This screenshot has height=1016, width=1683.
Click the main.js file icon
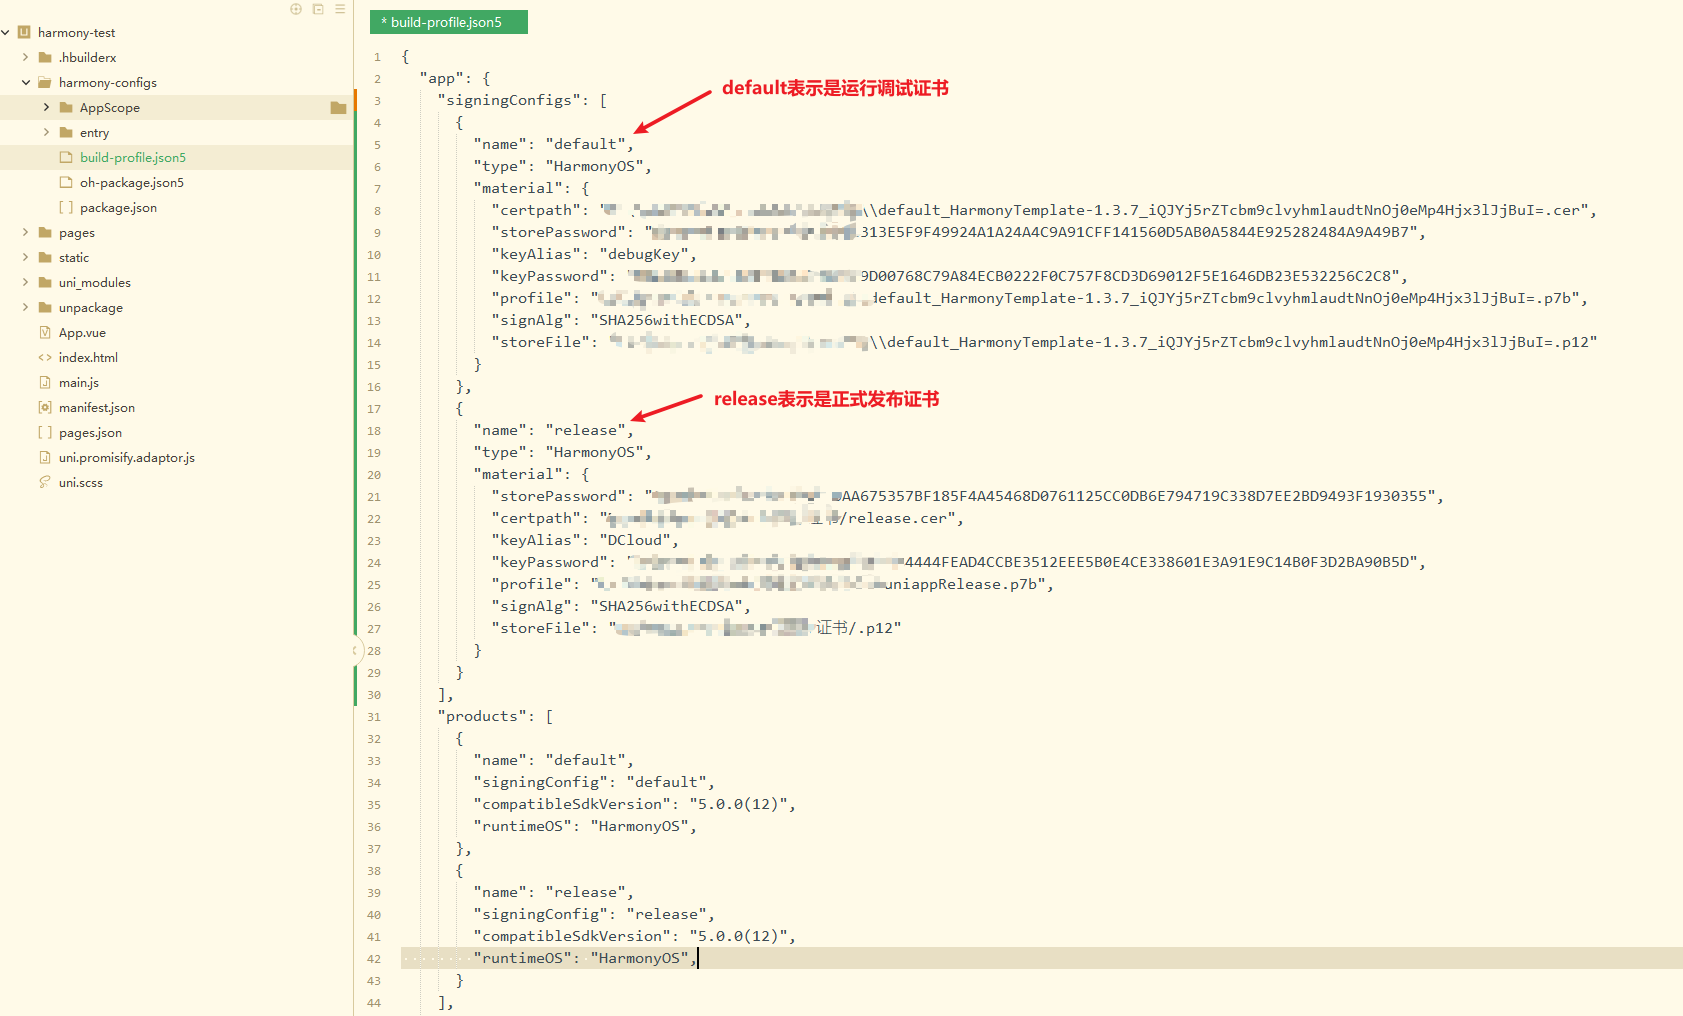45,383
